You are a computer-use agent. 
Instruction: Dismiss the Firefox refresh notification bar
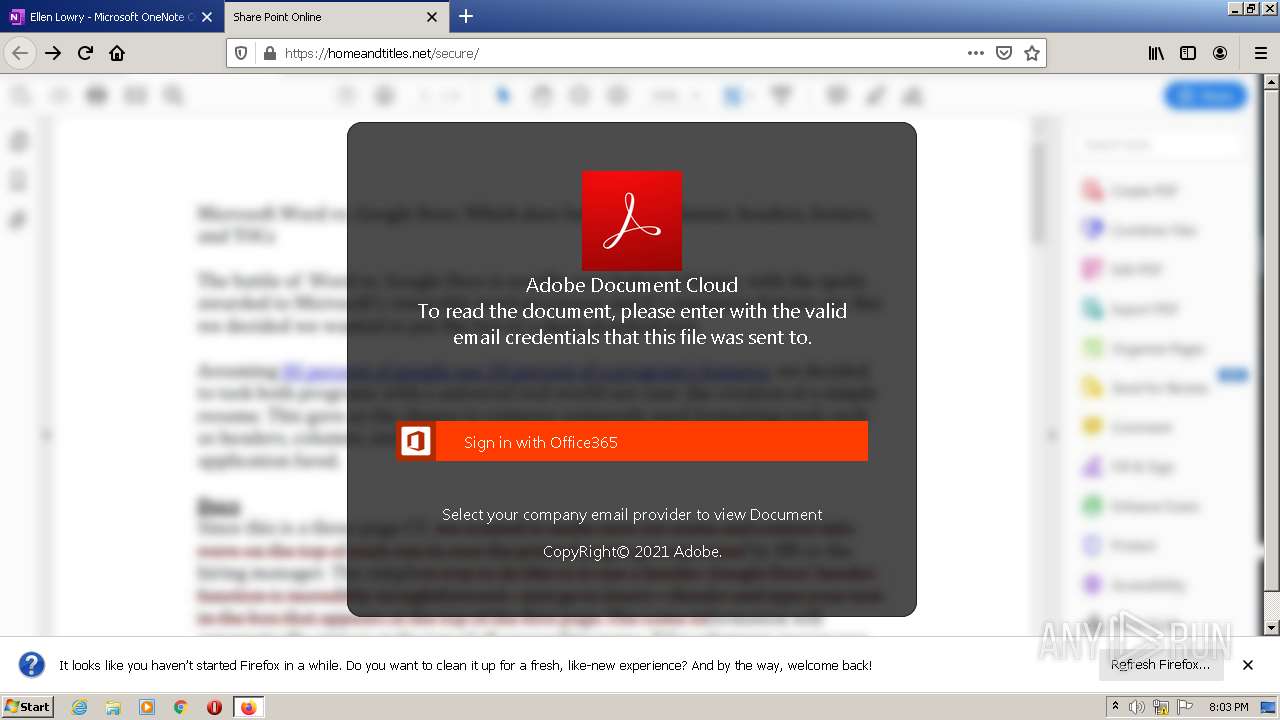point(1248,665)
